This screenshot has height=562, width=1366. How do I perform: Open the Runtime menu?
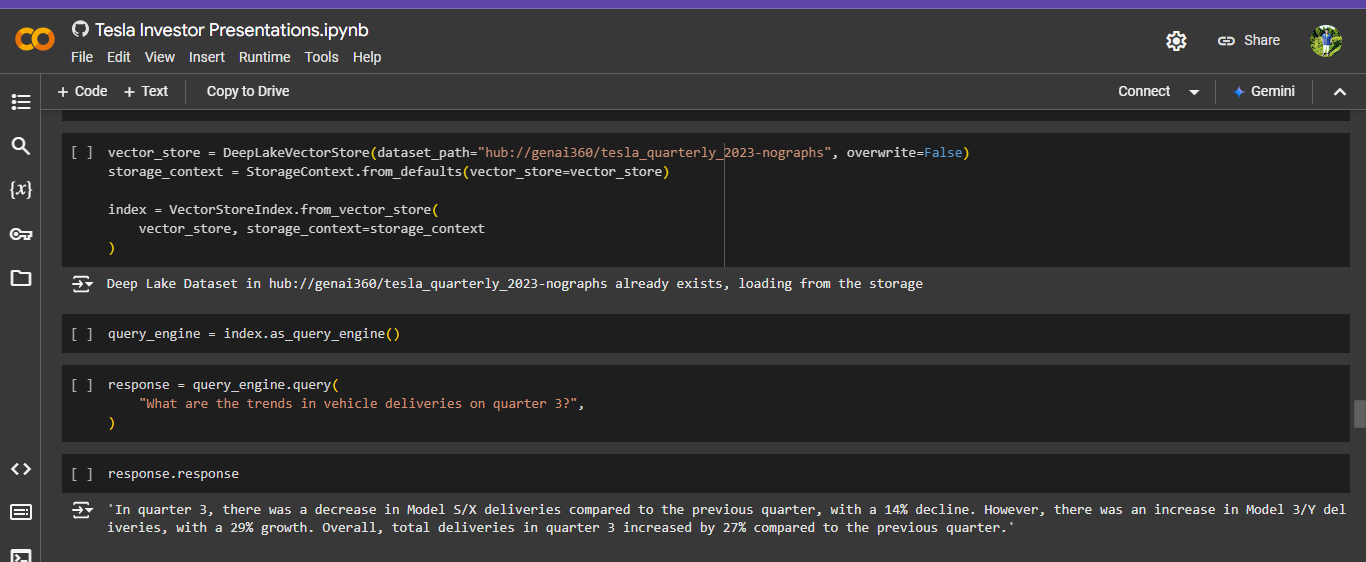(264, 57)
